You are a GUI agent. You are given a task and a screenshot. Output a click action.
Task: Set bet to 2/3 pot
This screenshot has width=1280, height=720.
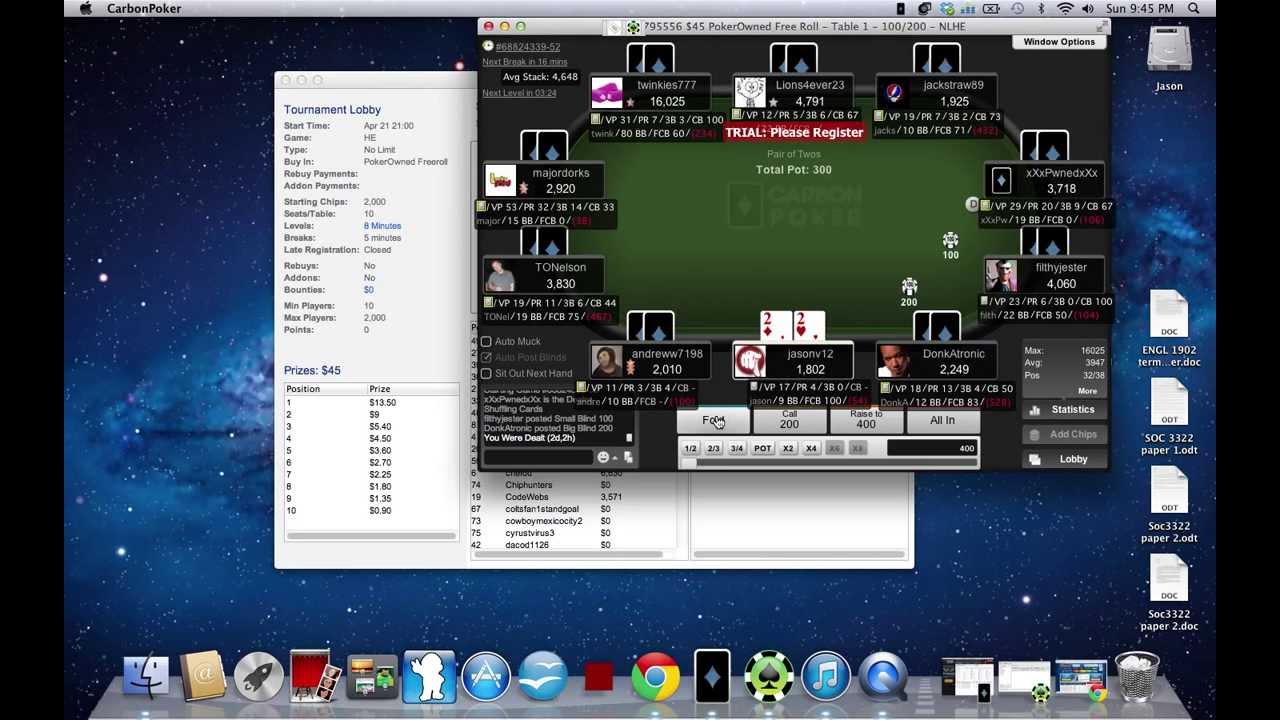pyautogui.click(x=713, y=449)
